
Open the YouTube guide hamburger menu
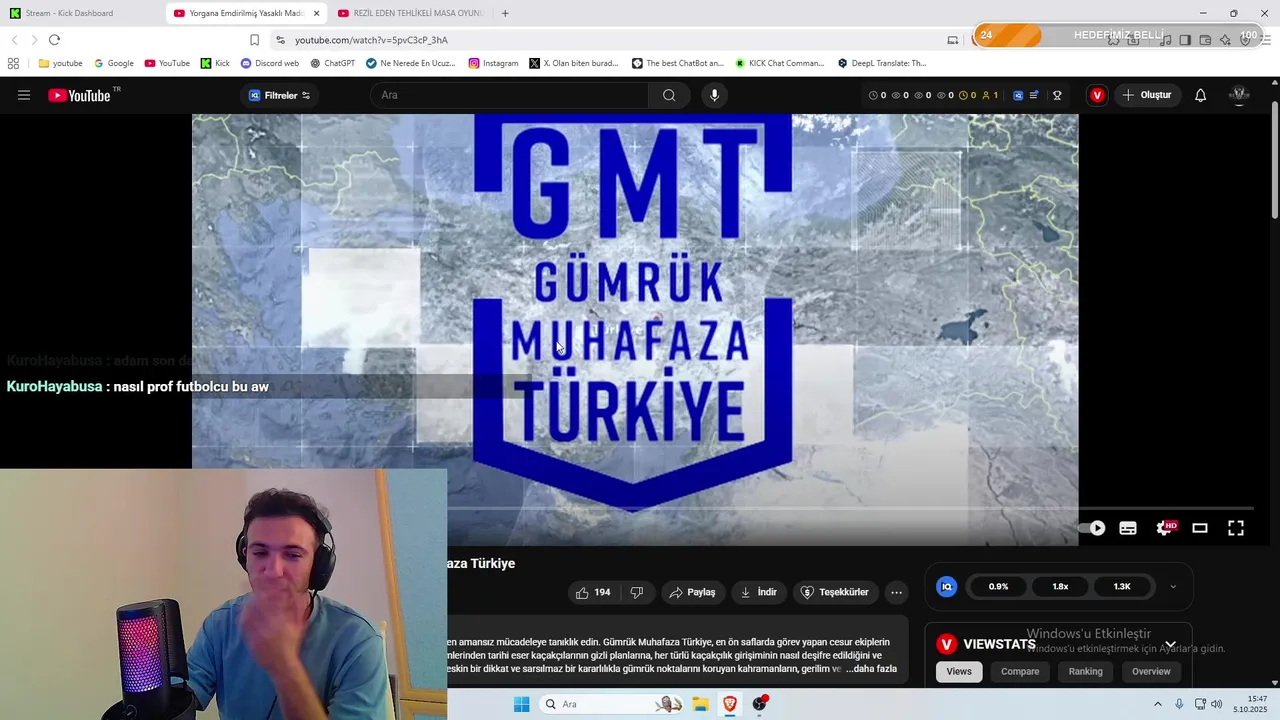coord(24,95)
